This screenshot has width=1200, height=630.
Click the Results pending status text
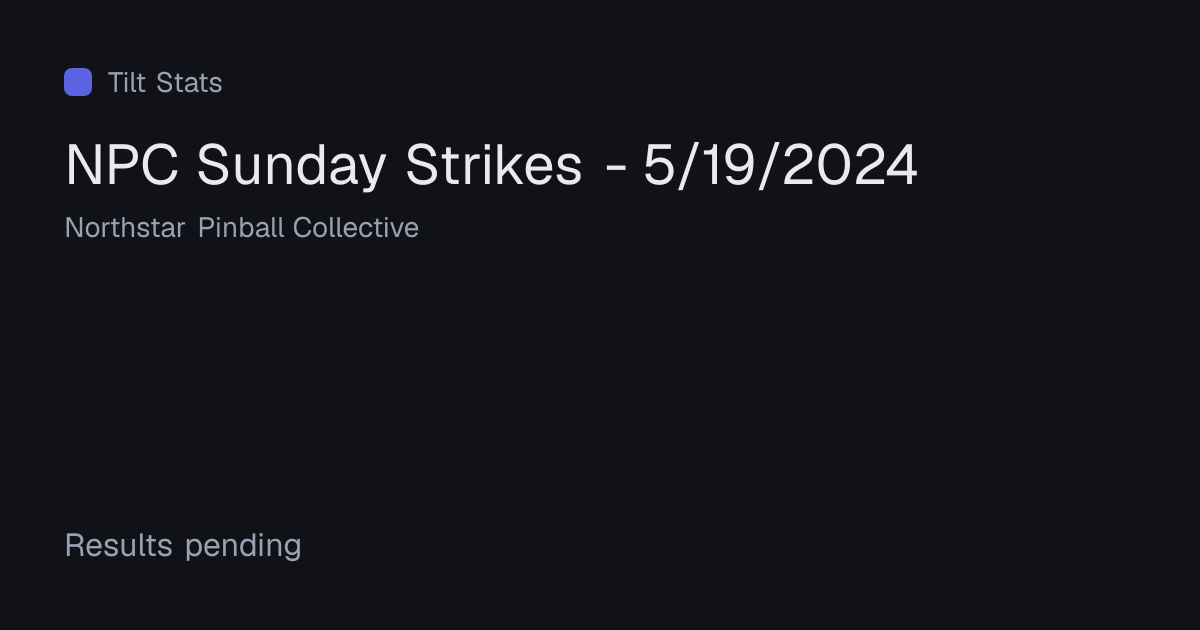[183, 546]
